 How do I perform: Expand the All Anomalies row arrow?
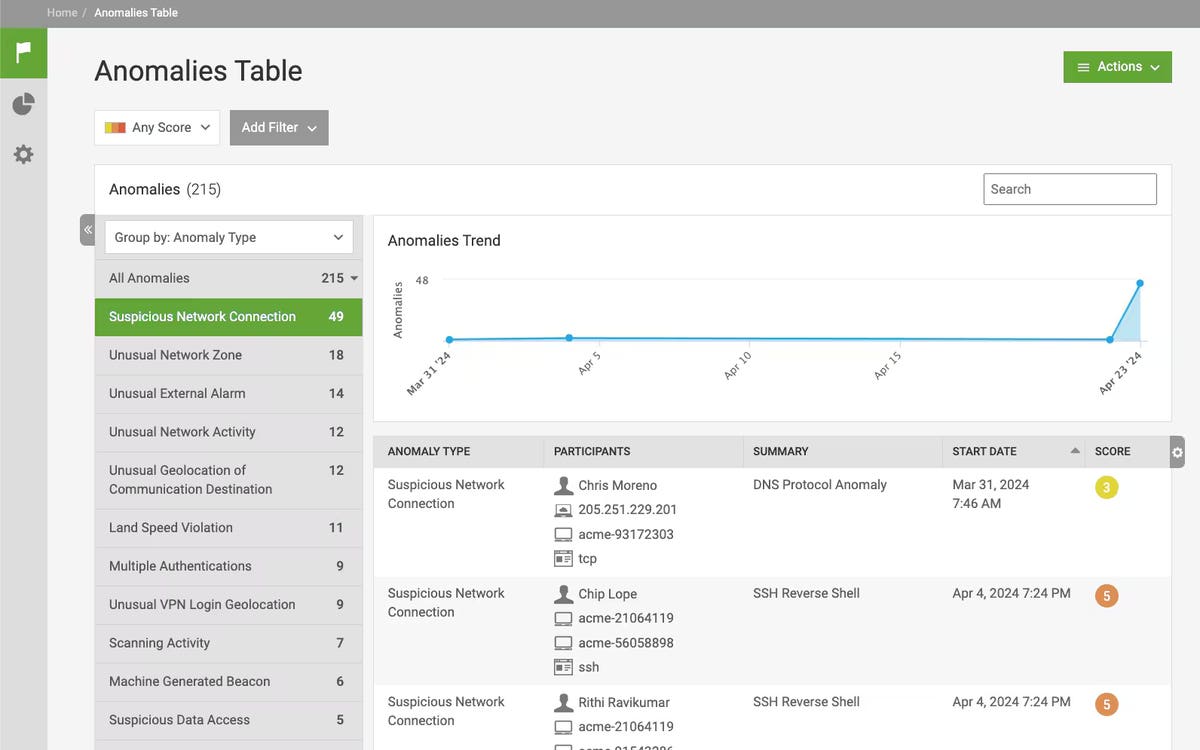[354, 279]
